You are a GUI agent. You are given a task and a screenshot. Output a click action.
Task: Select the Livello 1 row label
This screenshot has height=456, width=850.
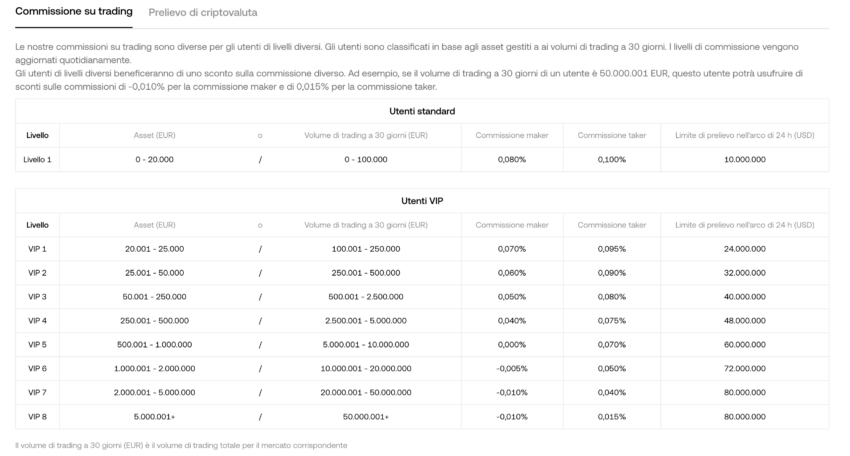click(x=37, y=159)
